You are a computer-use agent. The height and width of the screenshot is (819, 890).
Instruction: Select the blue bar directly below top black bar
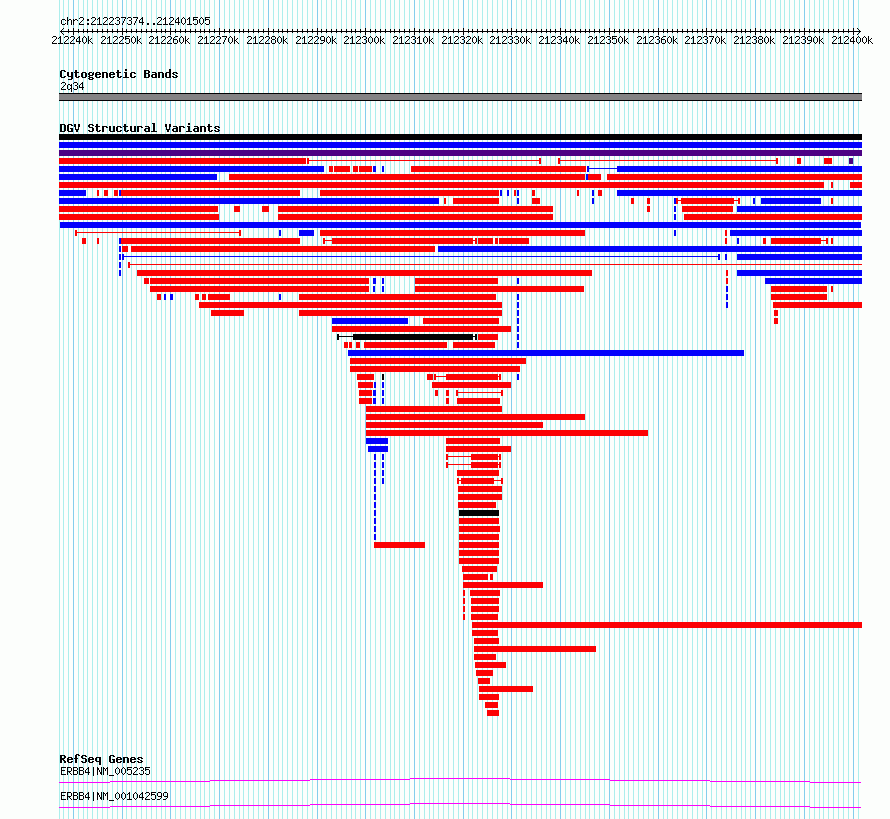(x=460, y=145)
